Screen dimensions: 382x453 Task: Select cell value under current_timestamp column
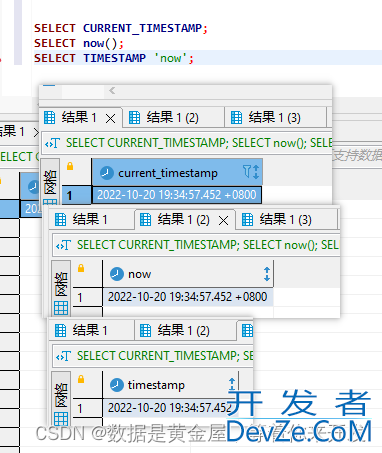tap(177, 195)
